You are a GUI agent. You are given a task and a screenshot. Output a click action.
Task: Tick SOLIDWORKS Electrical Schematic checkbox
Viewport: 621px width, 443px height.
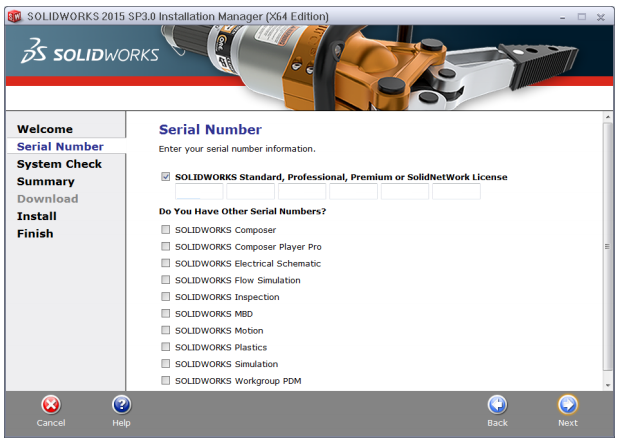(166, 263)
